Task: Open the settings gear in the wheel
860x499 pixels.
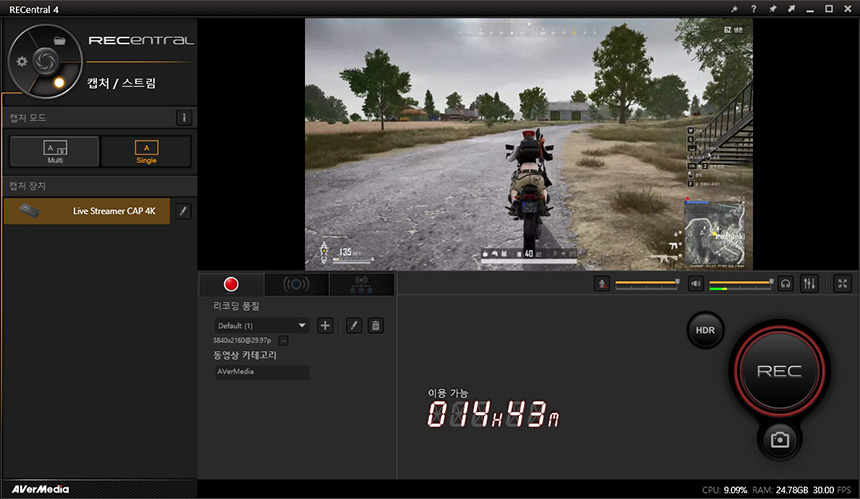Action: coord(21,61)
